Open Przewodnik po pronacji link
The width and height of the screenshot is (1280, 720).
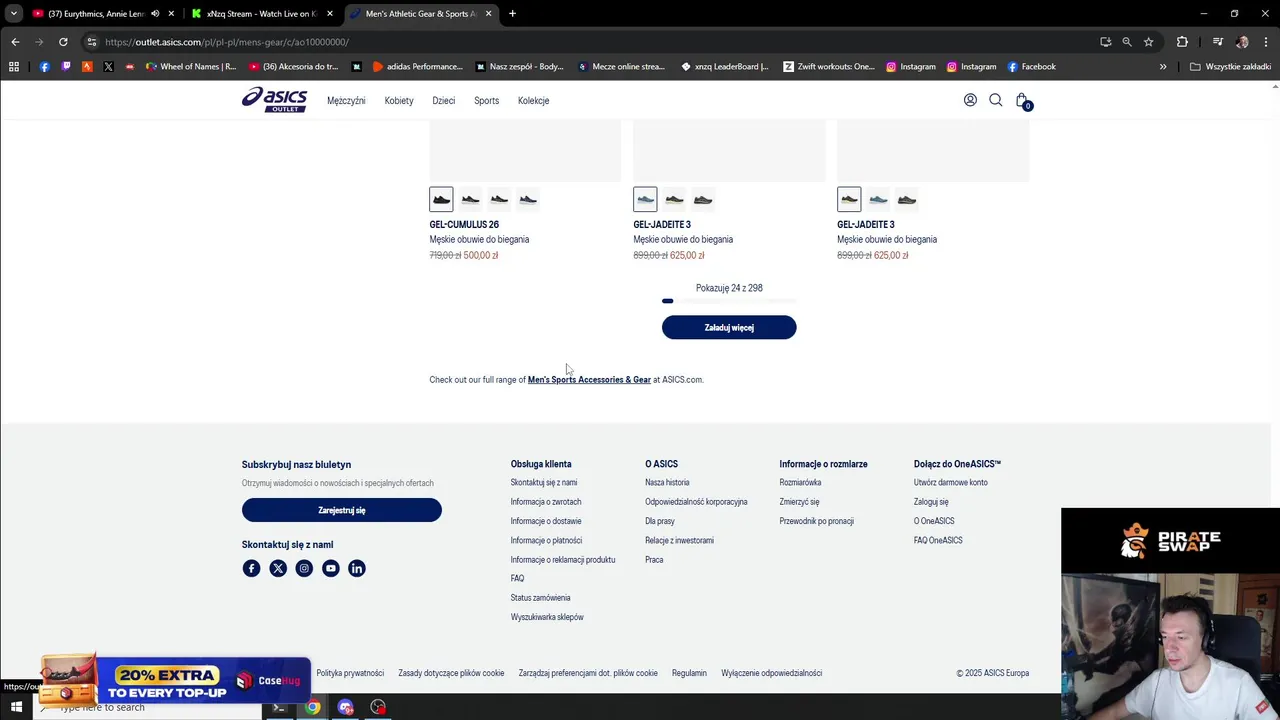pyautogui.click(x=816, y=521)
